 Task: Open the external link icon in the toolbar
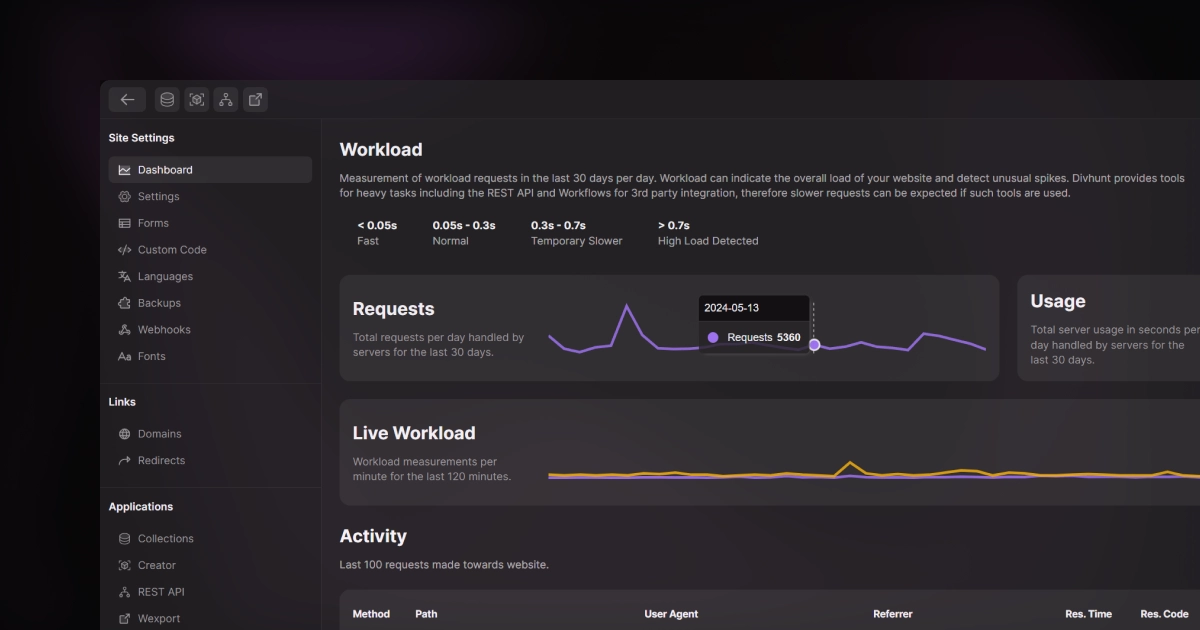[255, 99]
